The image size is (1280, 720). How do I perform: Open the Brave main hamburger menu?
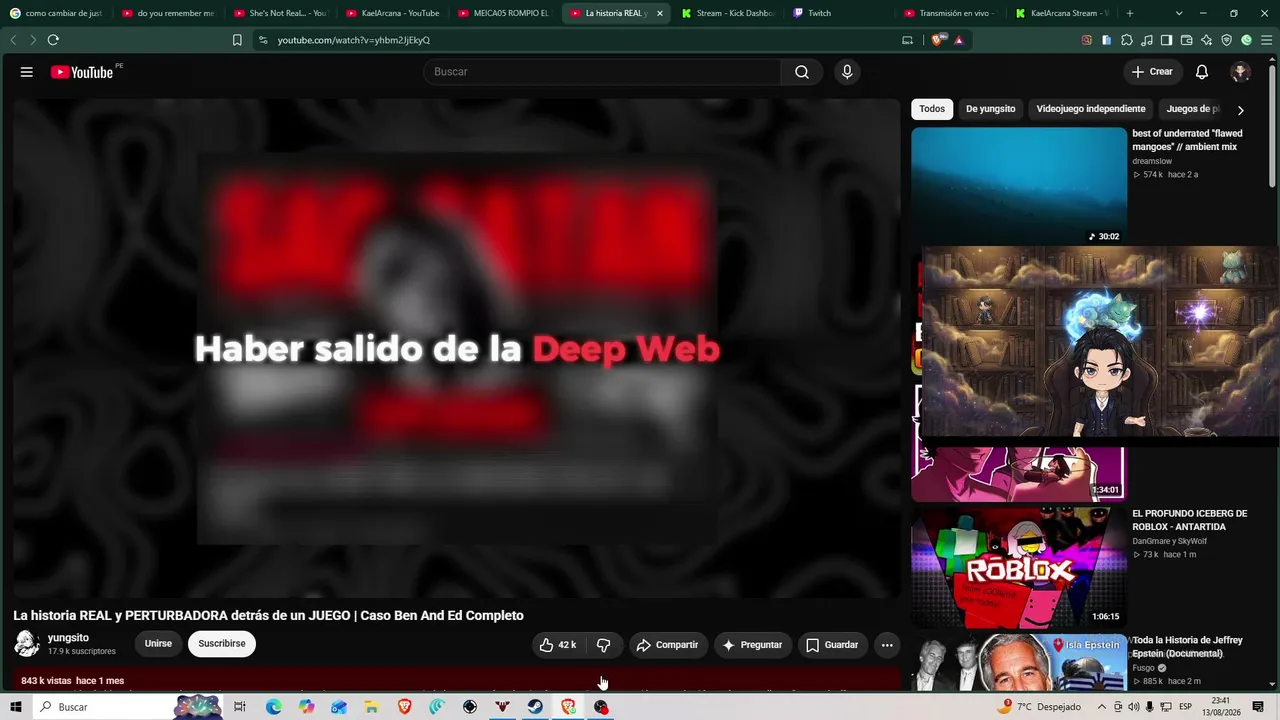(x=1267, y=40)
